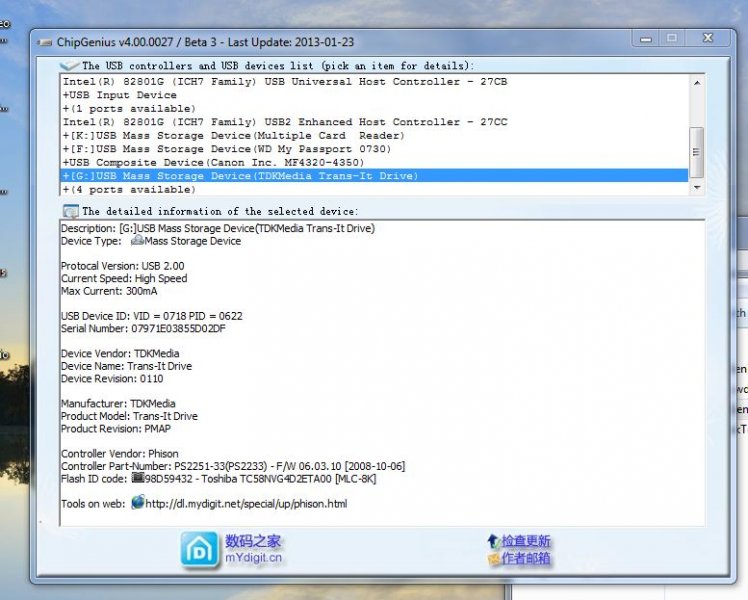Click the detailed information header icon
Image resolution: width=748 pixels, height=600 pixels.
tap(71, 211)
